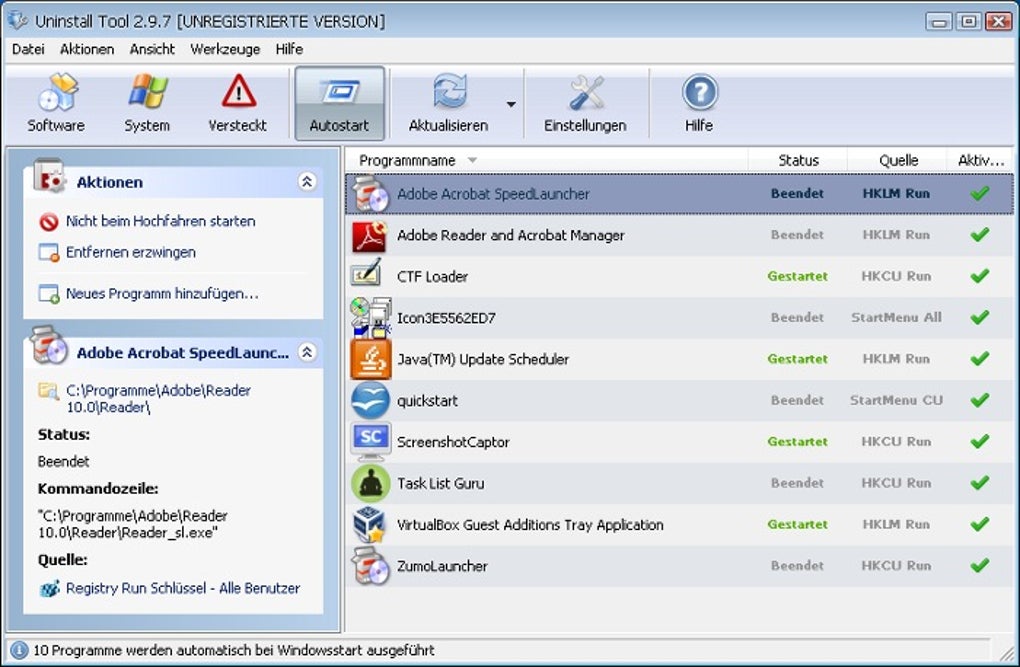This screenshot has height=667, width=1020.
Task: Click the Task List Guru icon
Action: (370, 483)
